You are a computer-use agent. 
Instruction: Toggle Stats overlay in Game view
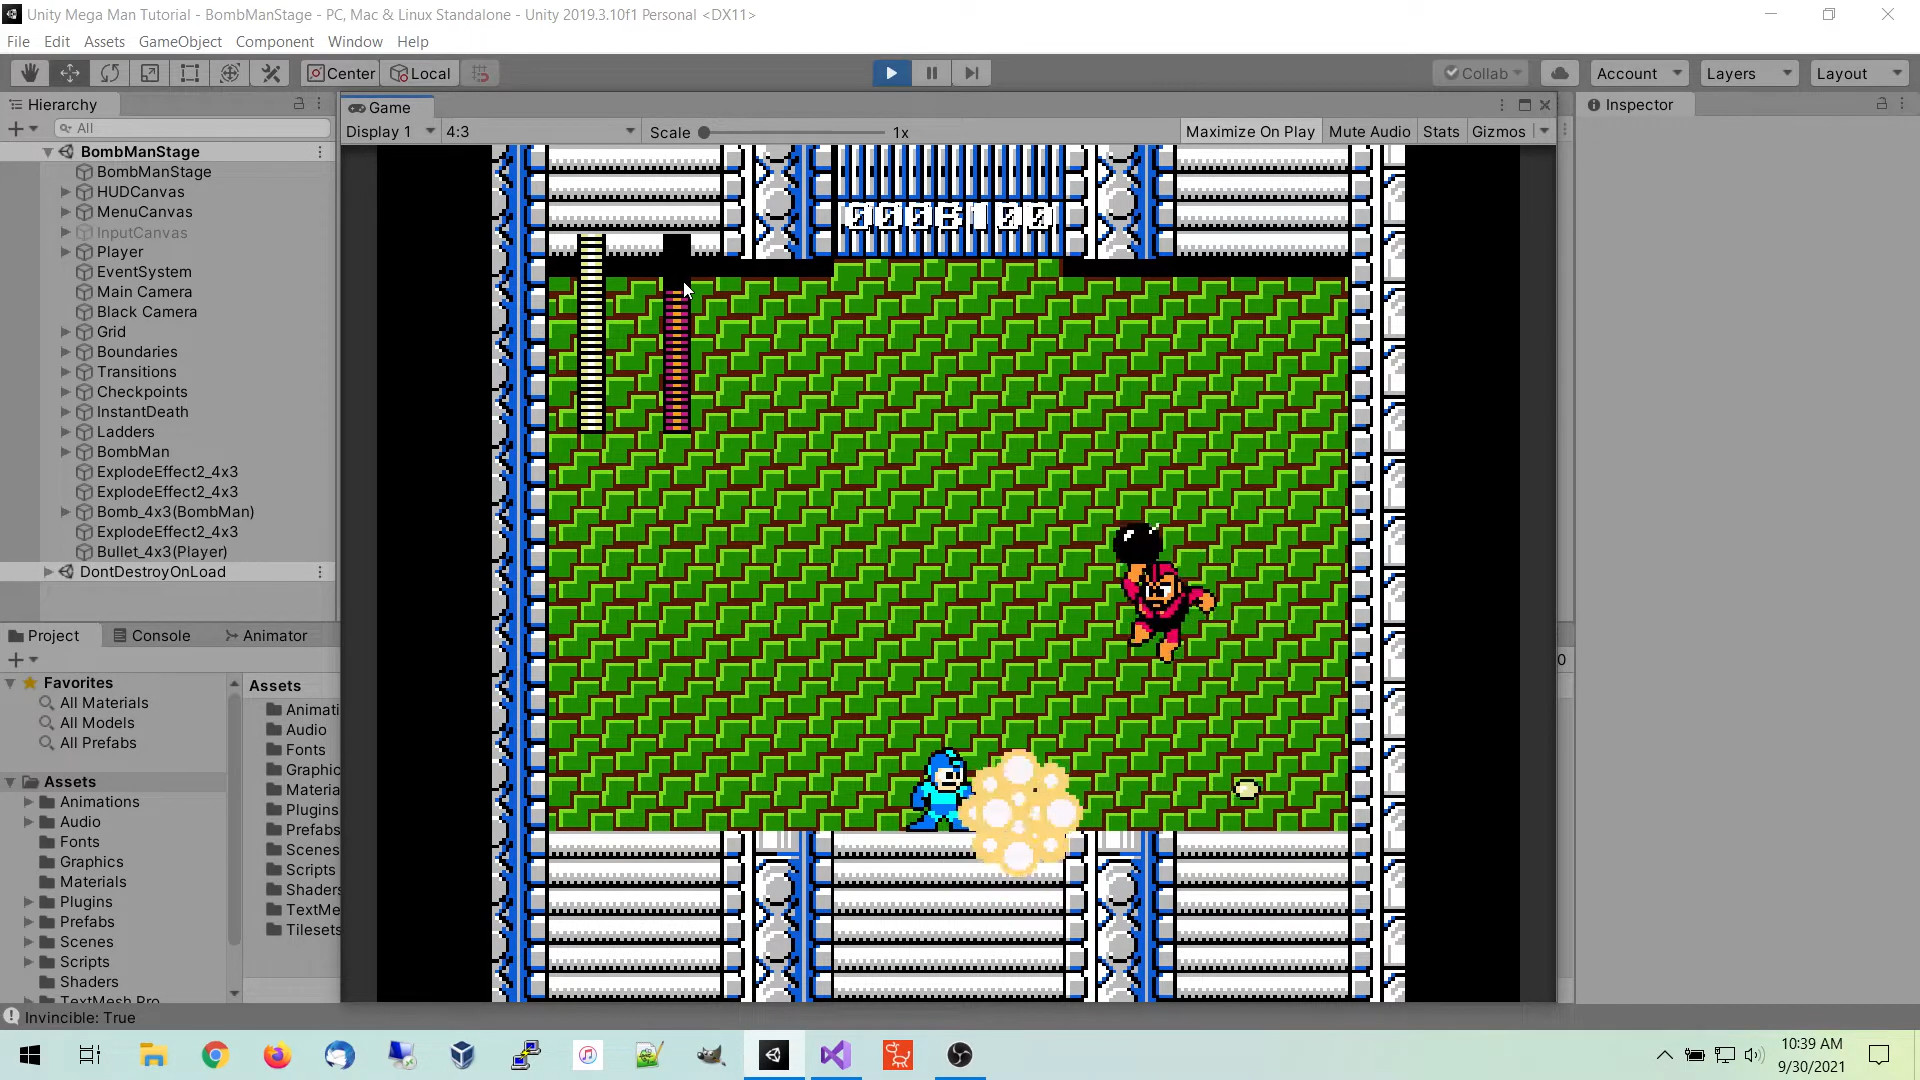coord(1440,131)
